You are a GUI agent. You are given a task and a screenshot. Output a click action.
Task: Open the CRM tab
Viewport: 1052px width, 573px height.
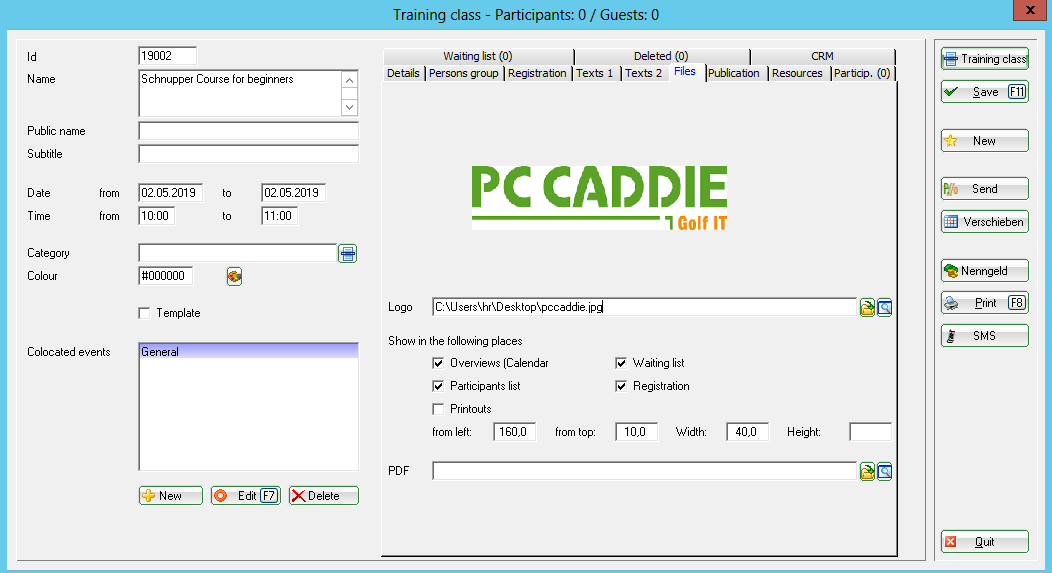[x=823, y=56]
